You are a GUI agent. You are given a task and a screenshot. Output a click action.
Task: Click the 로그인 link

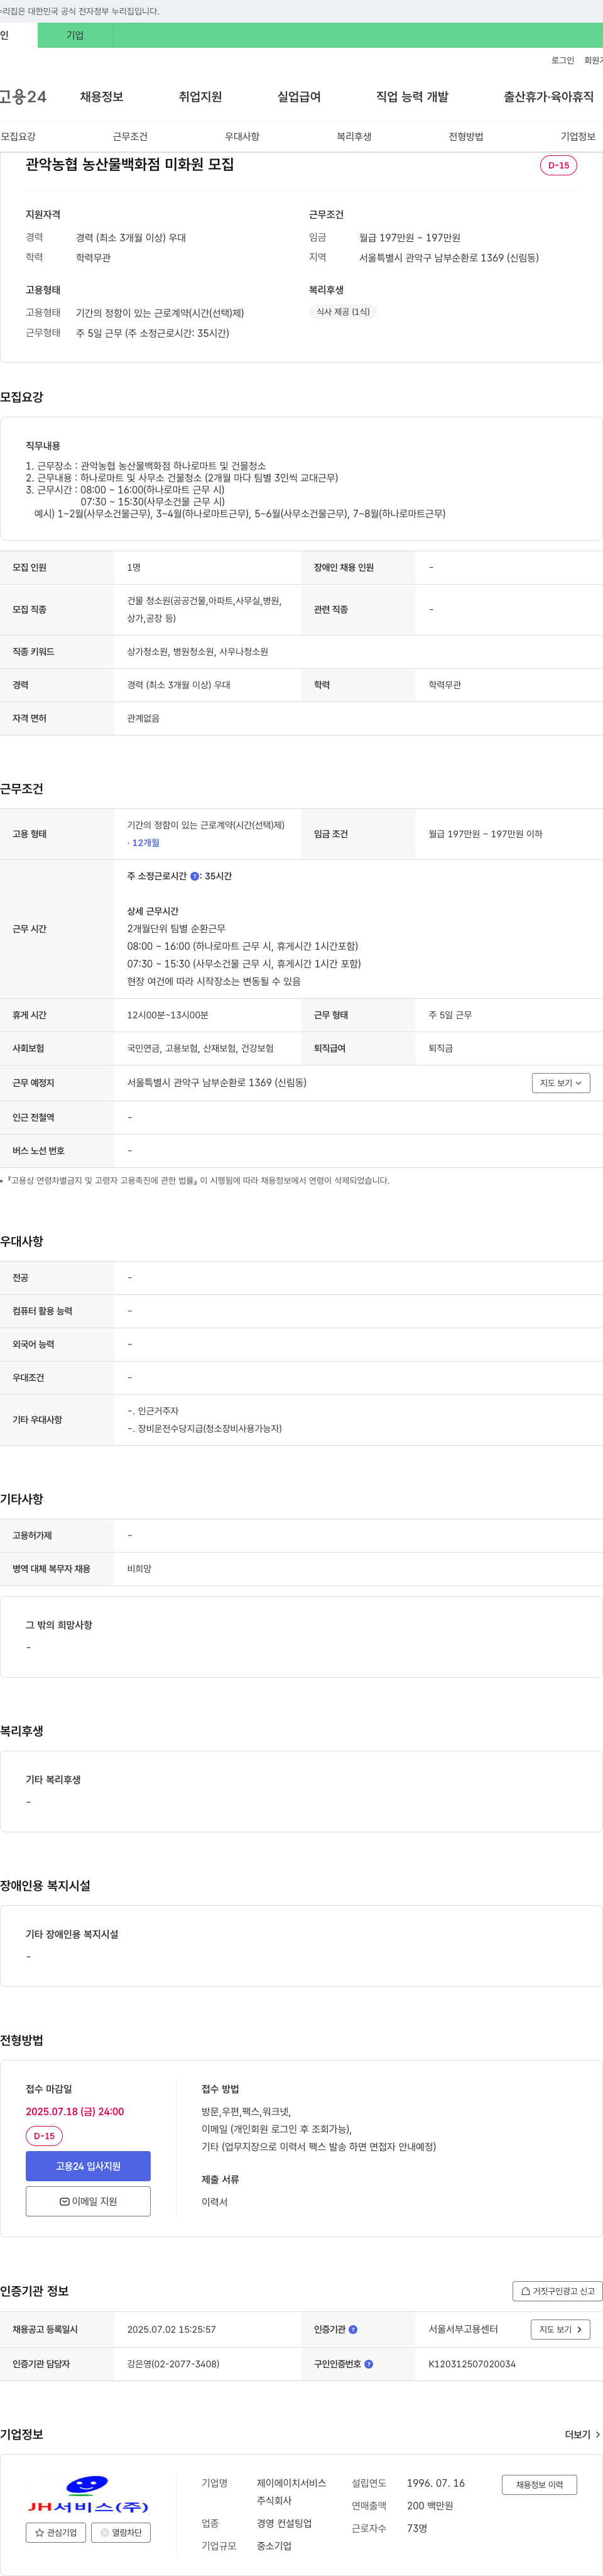pyautogui.click(x=562, y=61)
